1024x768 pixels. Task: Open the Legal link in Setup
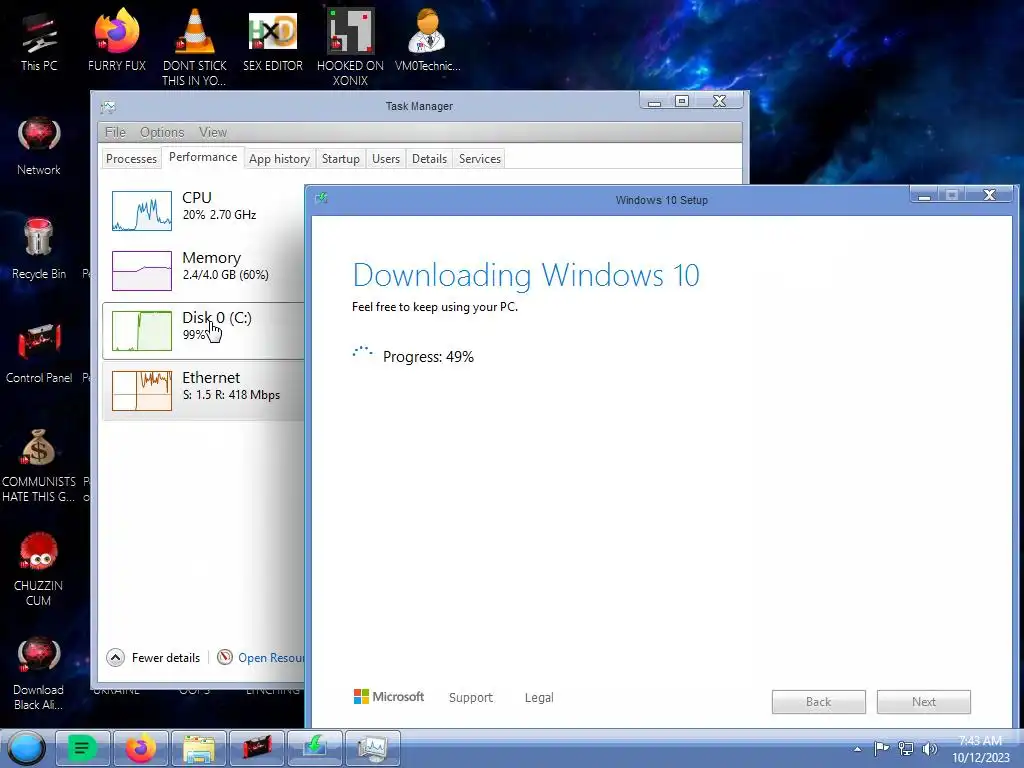(x=539, y=697)
